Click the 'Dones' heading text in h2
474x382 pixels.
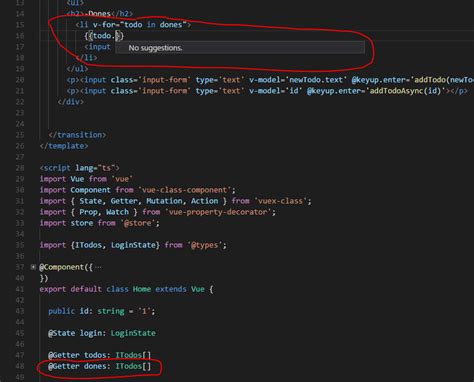[99, 14]
